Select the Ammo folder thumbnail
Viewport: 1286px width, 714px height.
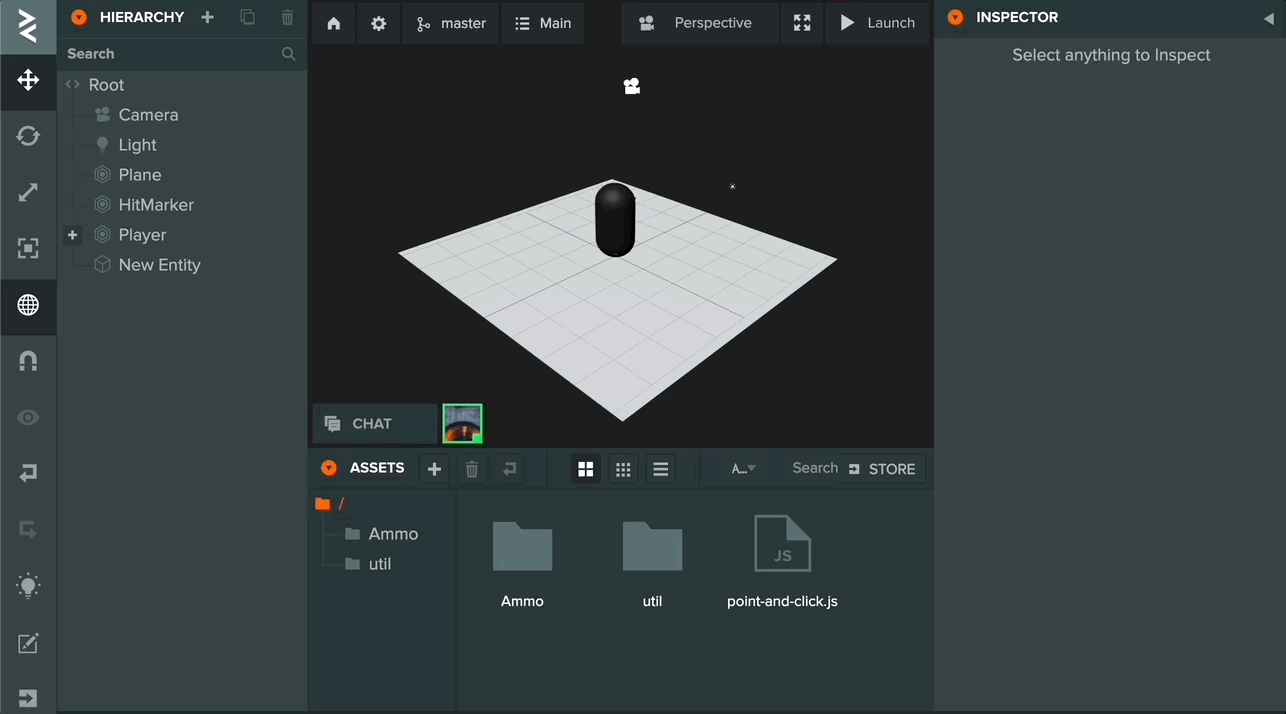(x=522, y=562)
